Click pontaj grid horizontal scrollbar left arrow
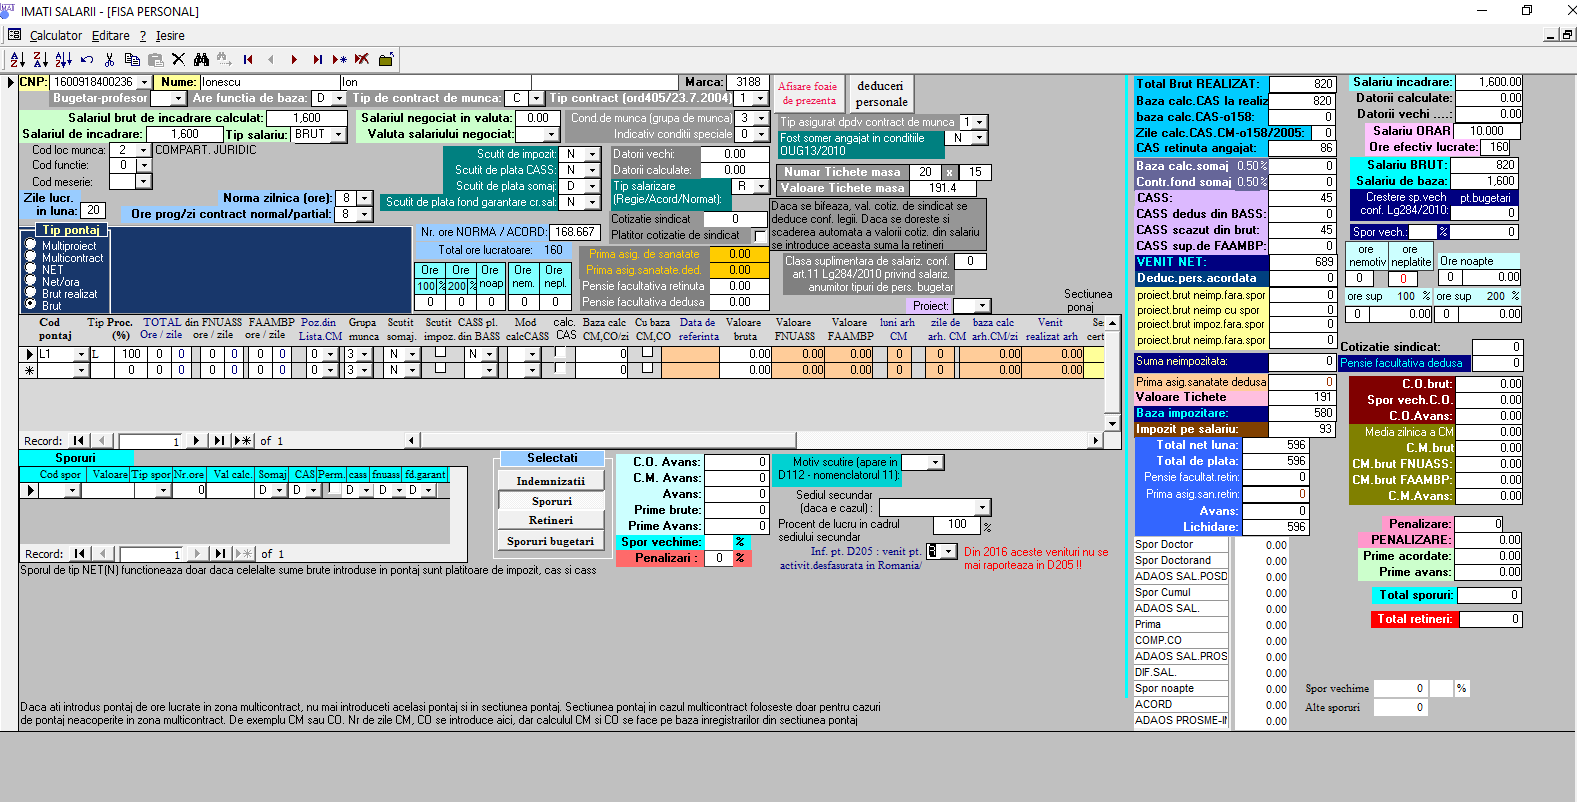The width and height of the screenshot is (1577, 802). (x=411, y=440)
